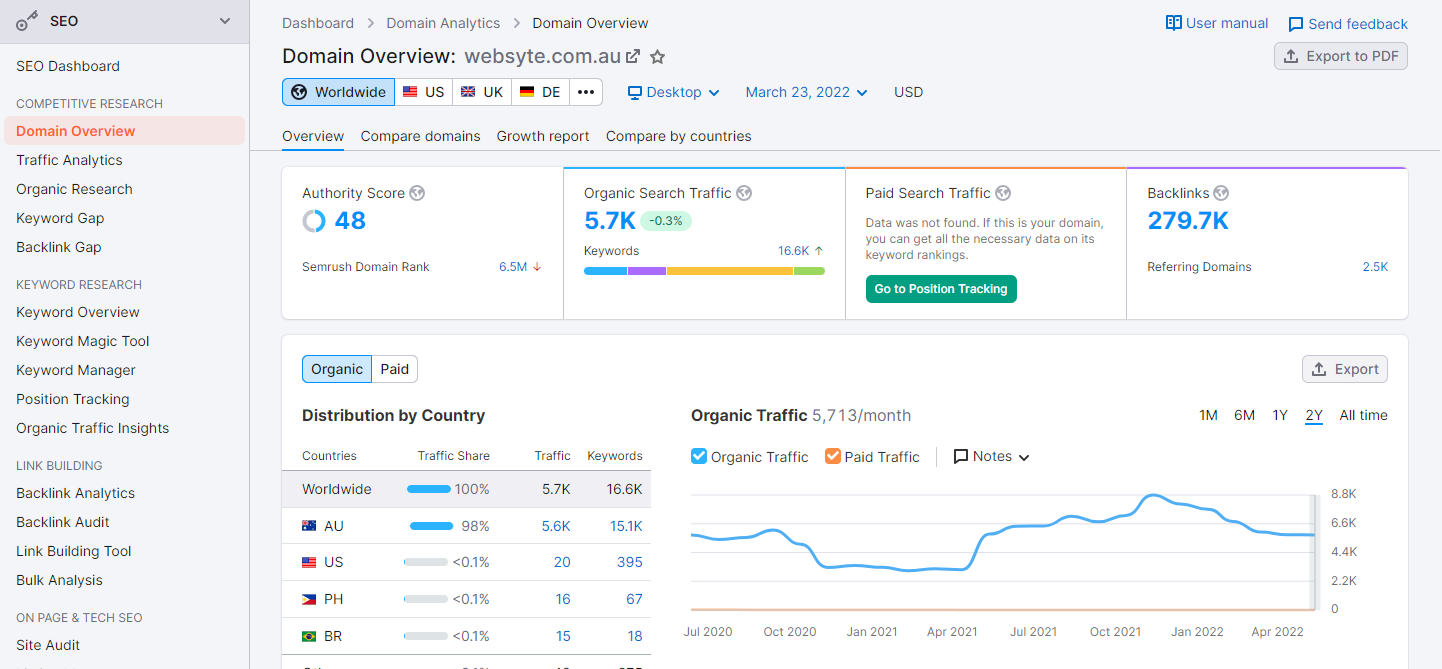1442x669 pixels.
Task: Click the Keywords distribution color bar
Action: coord(704,271)
